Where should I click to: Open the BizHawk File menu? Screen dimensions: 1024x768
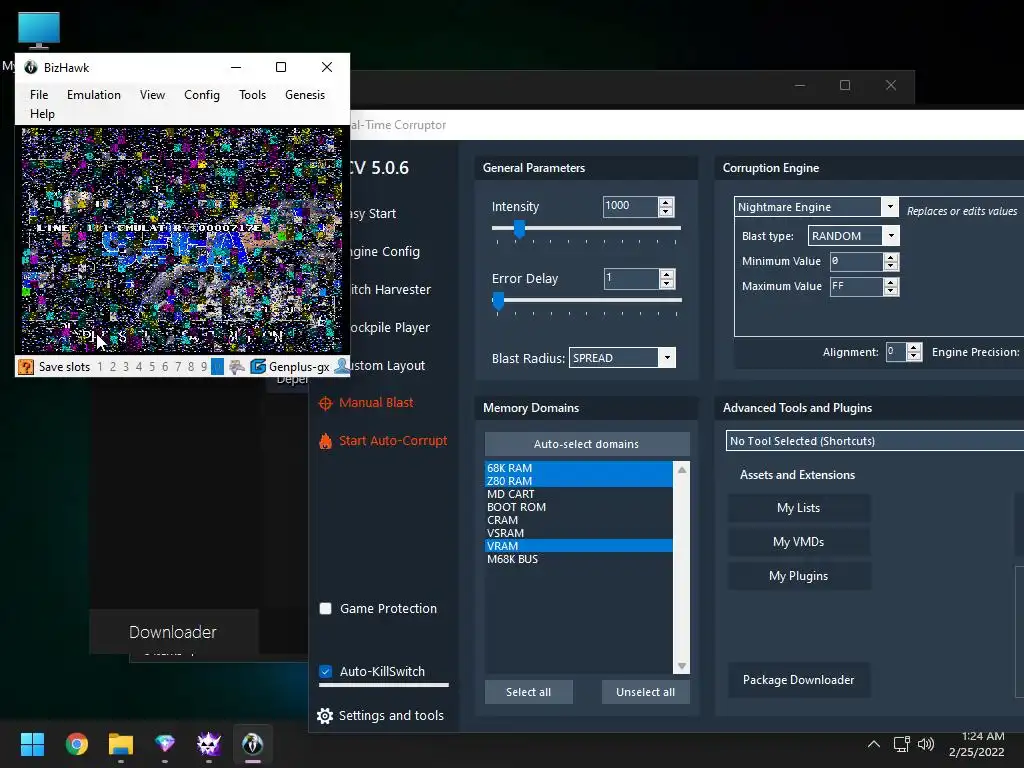(39, 95)
